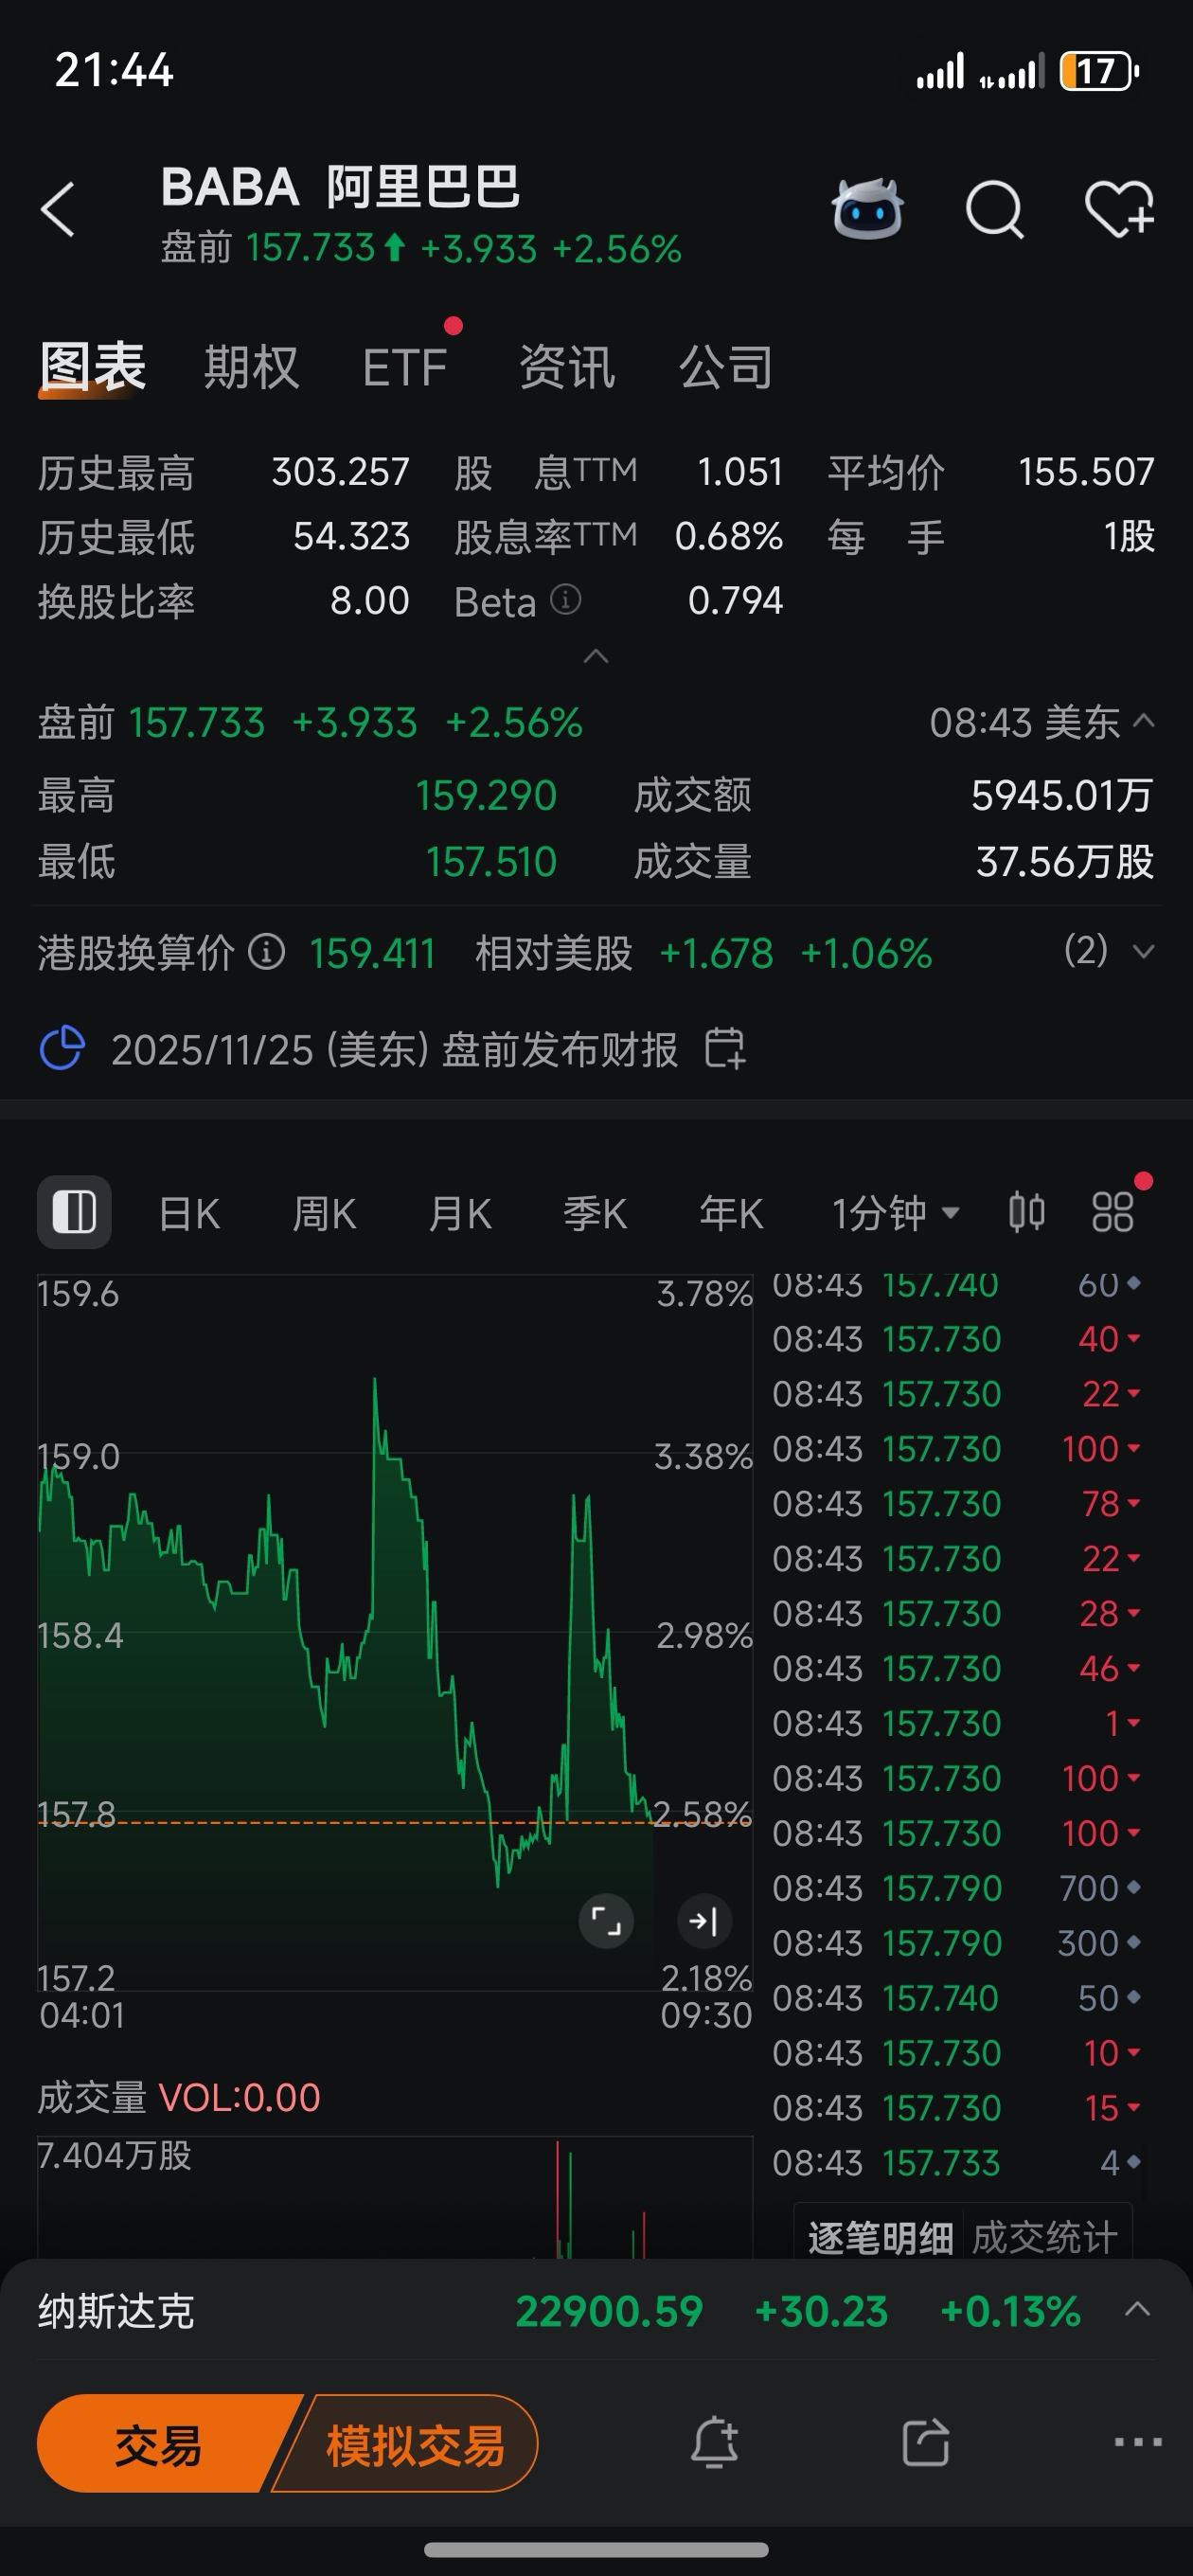Tap the 纳斯达克 index value 22900.59
Viewport: 1193px width, 2576px height.
[x=609, y=2311]
